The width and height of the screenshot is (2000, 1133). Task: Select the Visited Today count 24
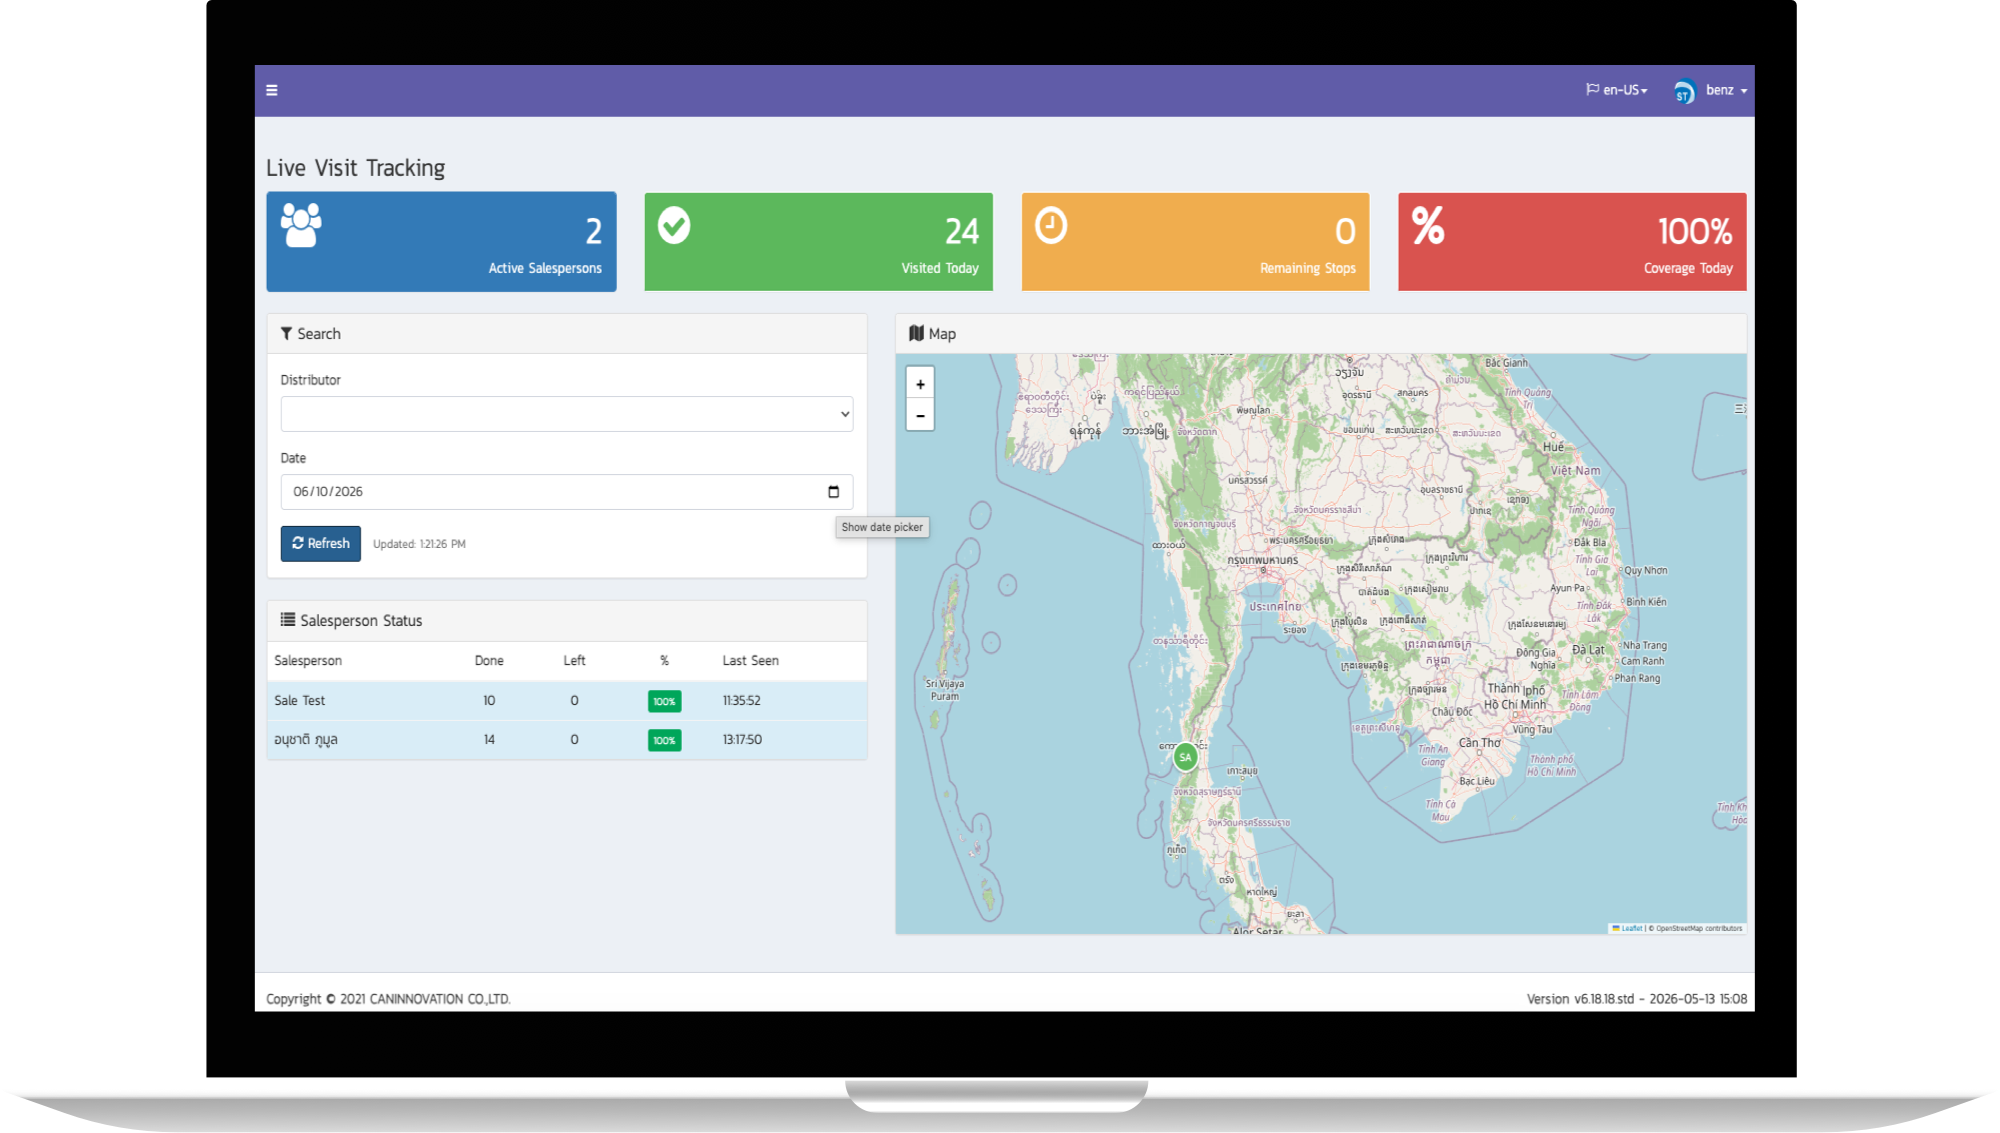[962, 232]
